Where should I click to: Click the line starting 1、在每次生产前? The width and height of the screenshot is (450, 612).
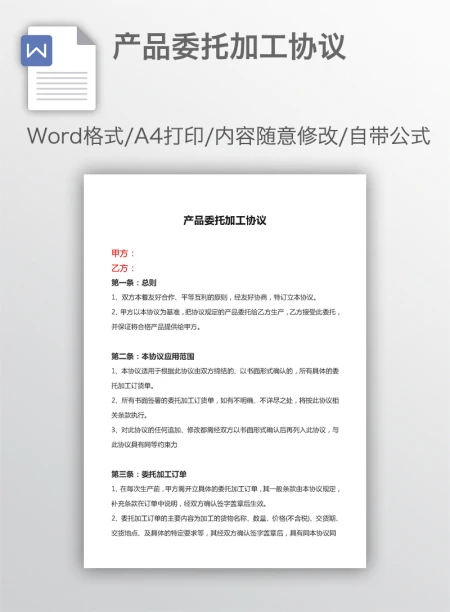pyautogui.click(x=226, y=489)
